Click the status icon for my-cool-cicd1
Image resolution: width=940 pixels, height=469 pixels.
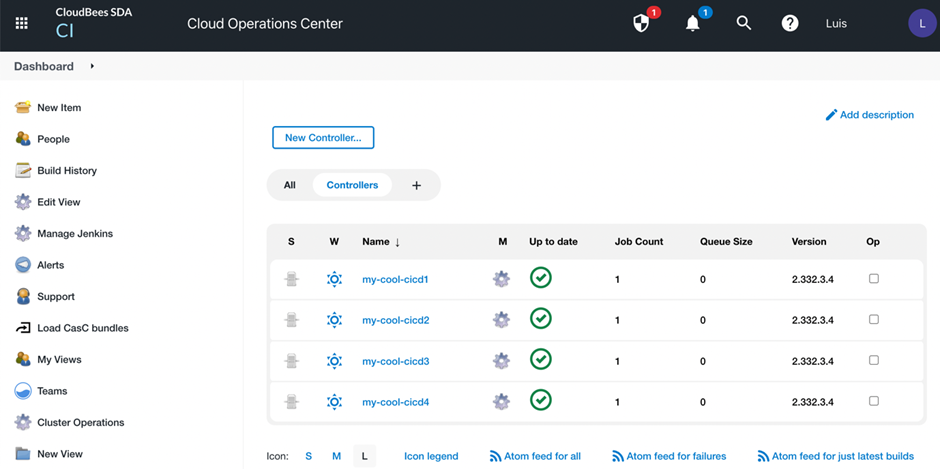[x=291, y=279]
